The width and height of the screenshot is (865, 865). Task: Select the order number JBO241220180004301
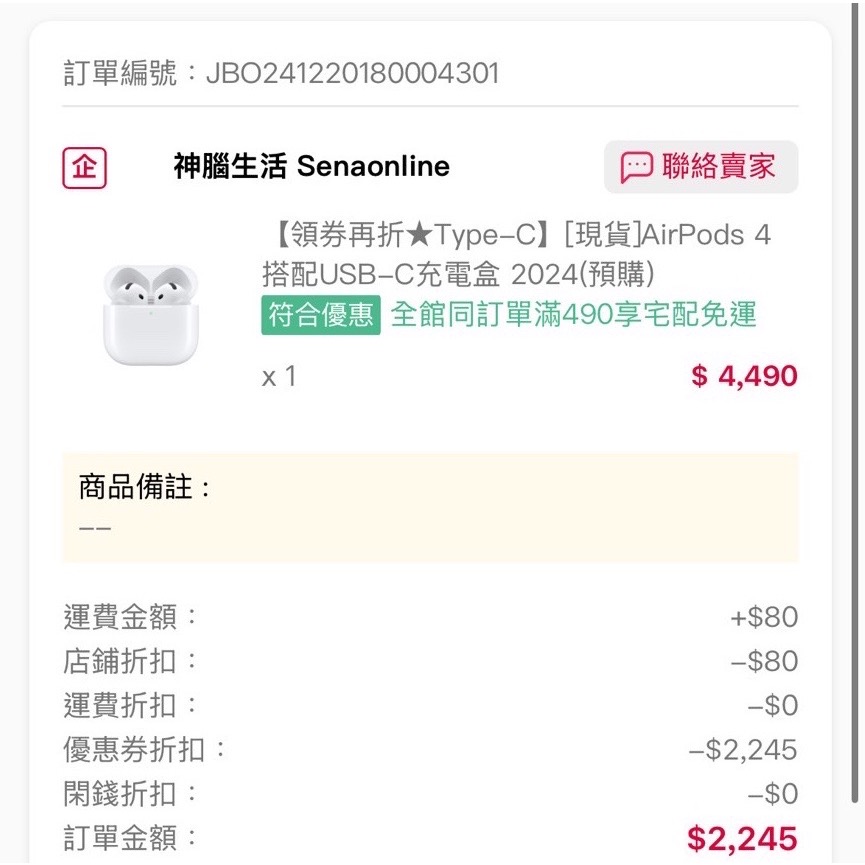click(x=351, y=73)
